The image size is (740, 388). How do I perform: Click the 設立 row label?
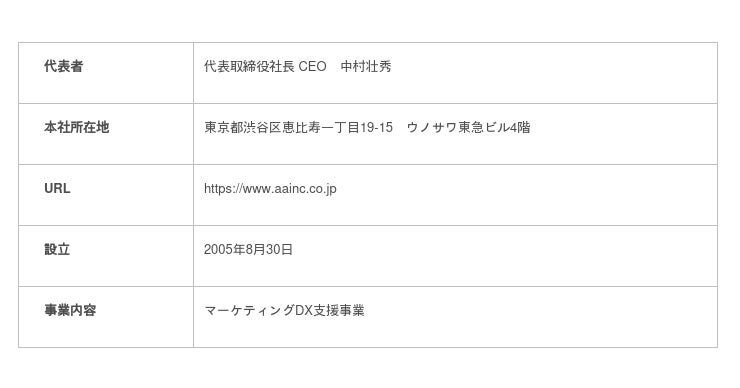pos(57,249)
